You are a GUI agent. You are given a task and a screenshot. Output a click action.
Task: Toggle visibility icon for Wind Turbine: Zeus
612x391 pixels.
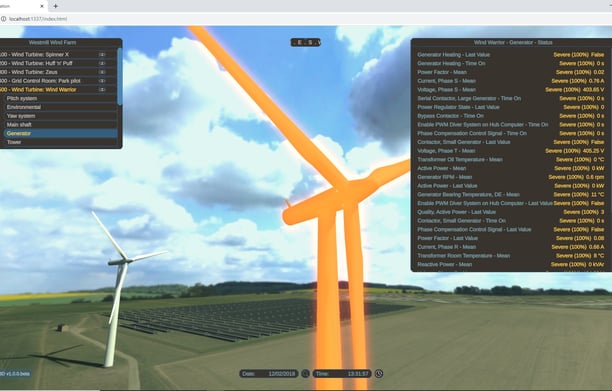102,72
